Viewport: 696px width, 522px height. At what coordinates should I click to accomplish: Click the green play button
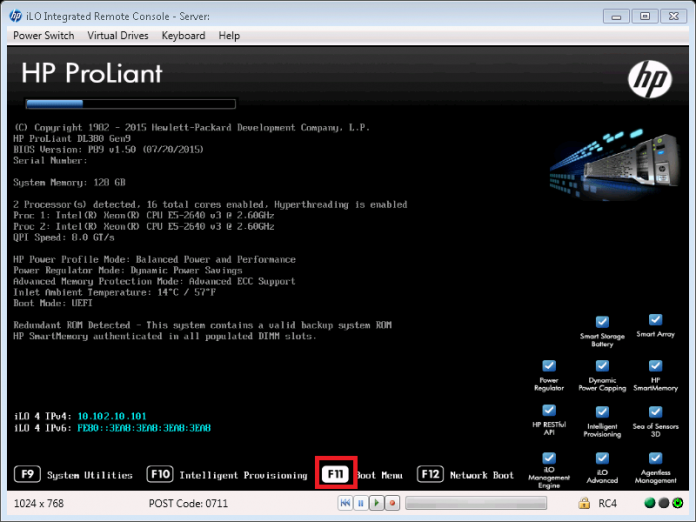[x=376, y=503]
